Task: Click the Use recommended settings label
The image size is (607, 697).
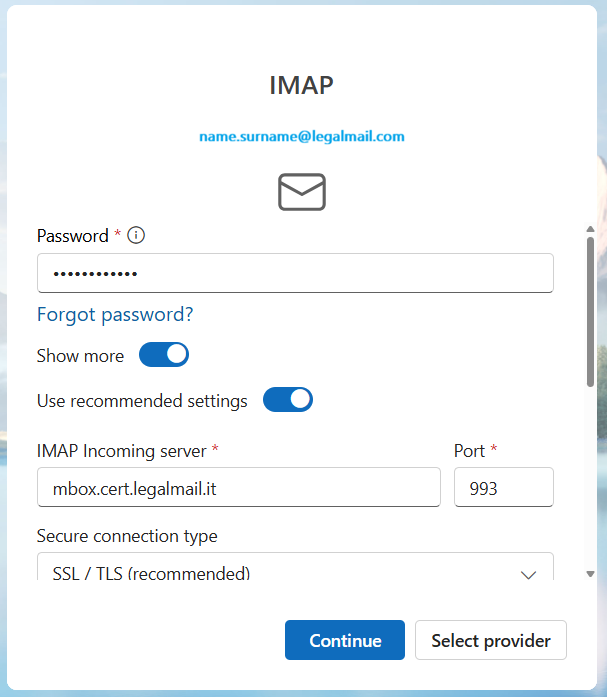Action: tap(142, 401)
